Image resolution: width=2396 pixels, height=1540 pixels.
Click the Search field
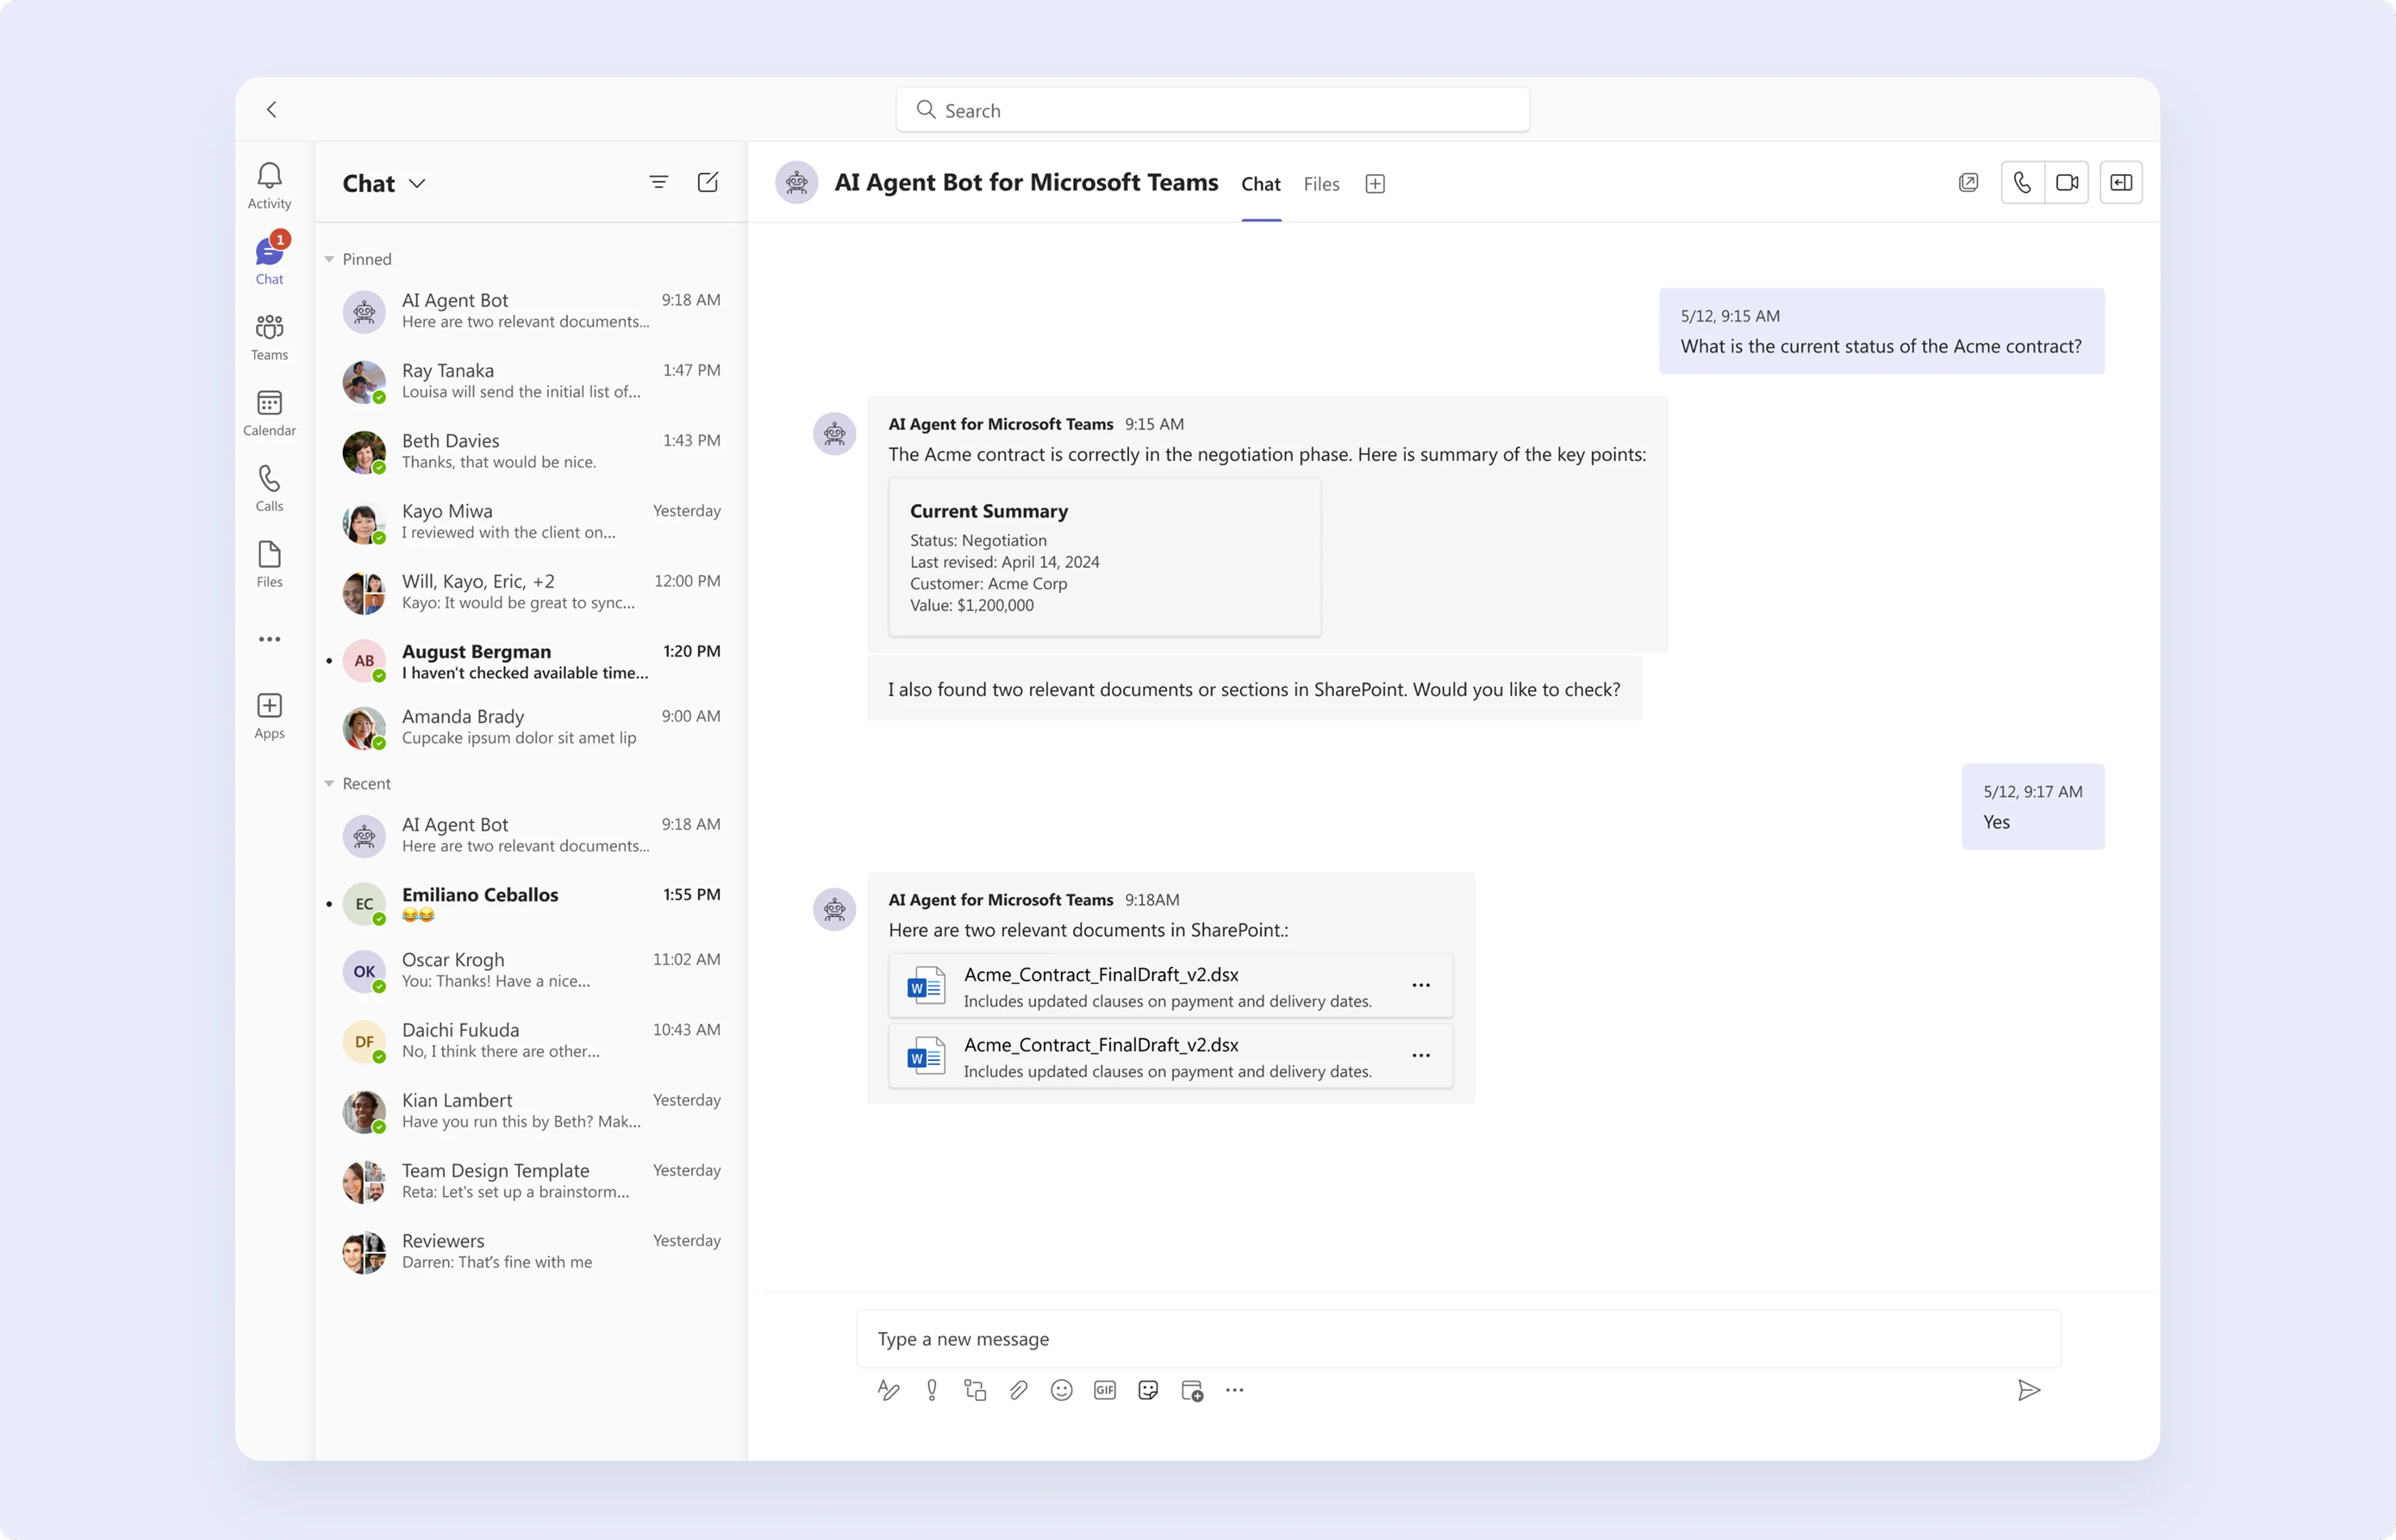point(1212,110)
